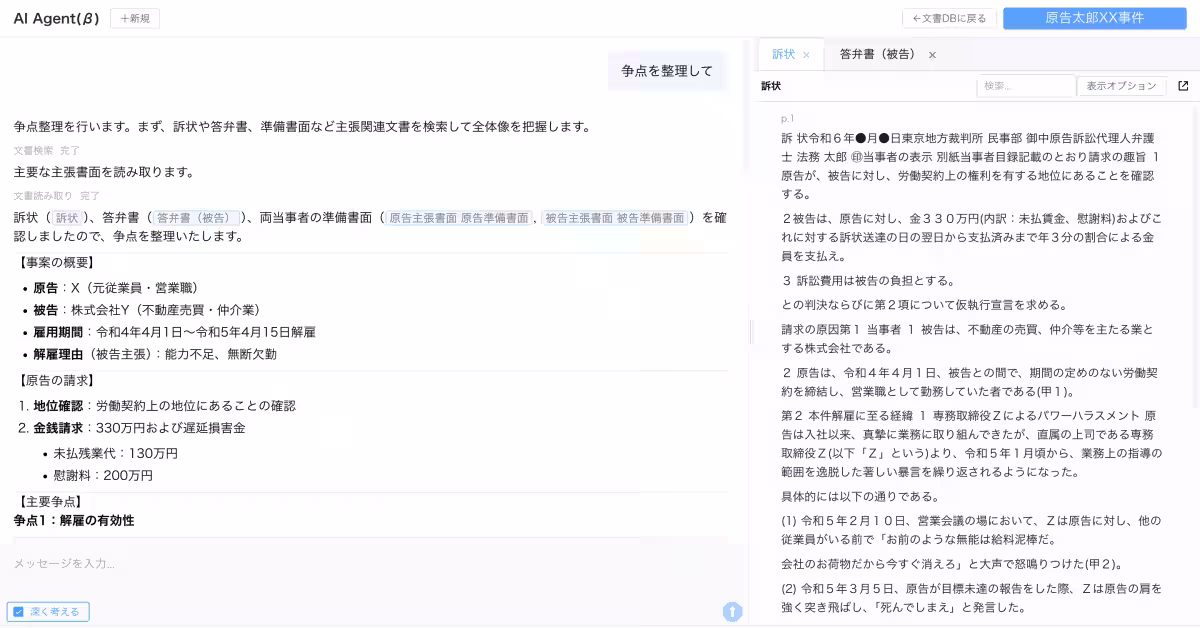The image size is (1200, 628).
Task: Open the 原告太郎XX事件 case button
Action: [1093, 17]
